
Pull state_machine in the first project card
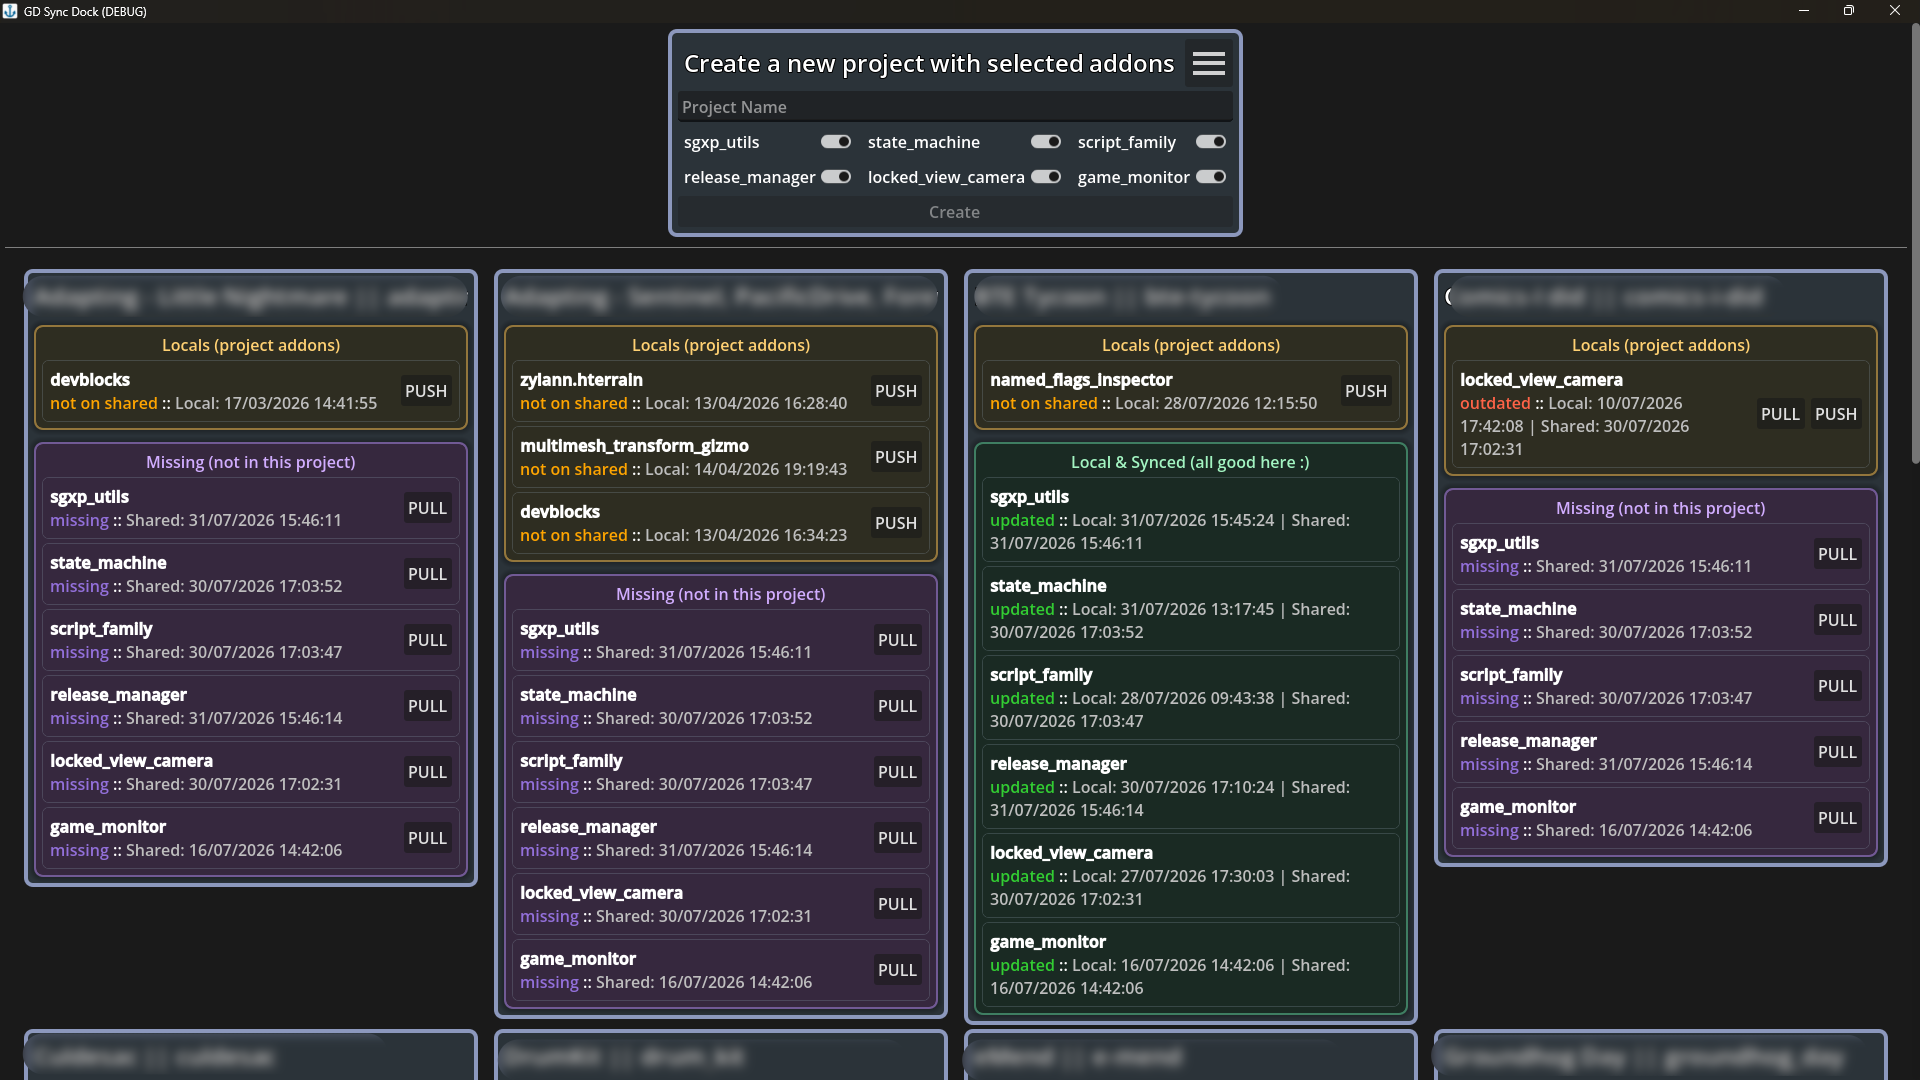[427, 574]
